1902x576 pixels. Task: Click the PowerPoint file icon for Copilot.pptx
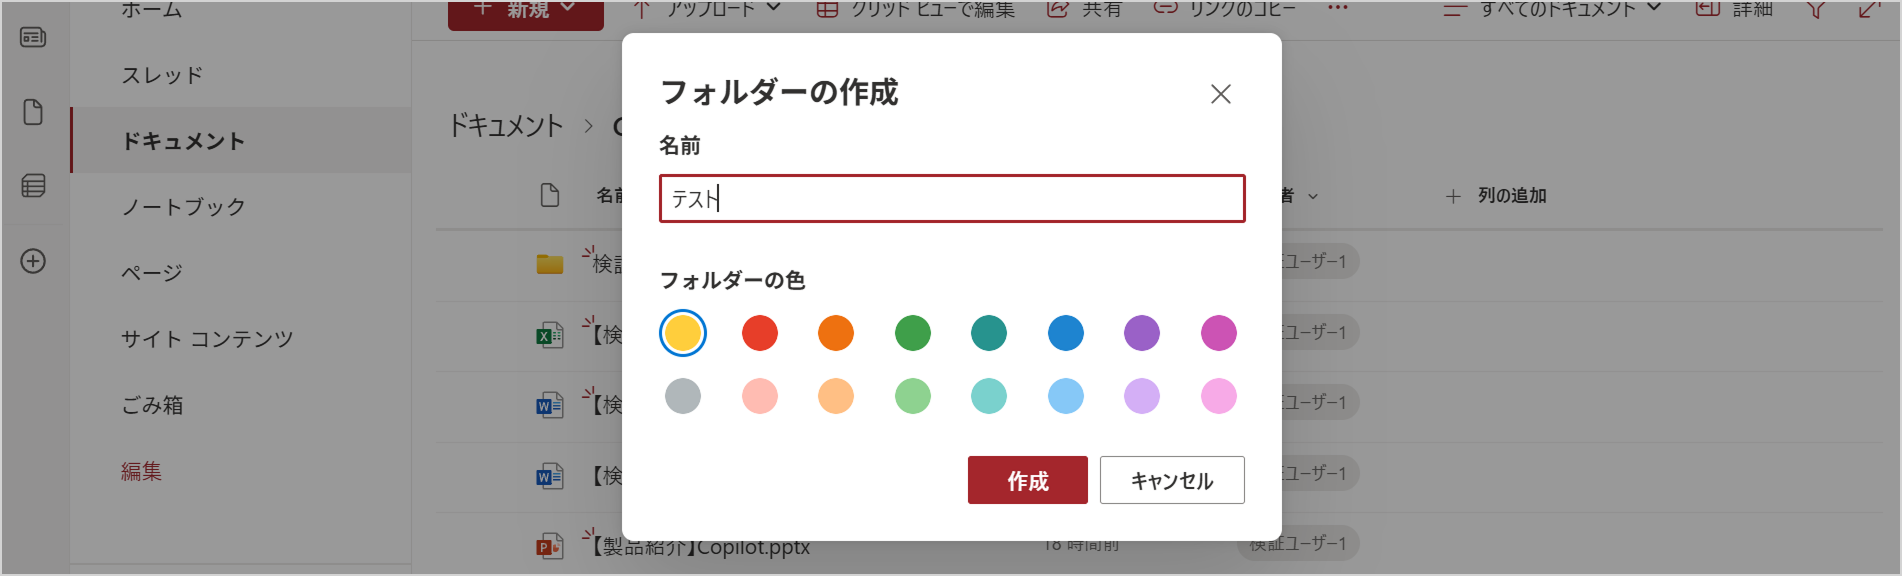(549, 546)
